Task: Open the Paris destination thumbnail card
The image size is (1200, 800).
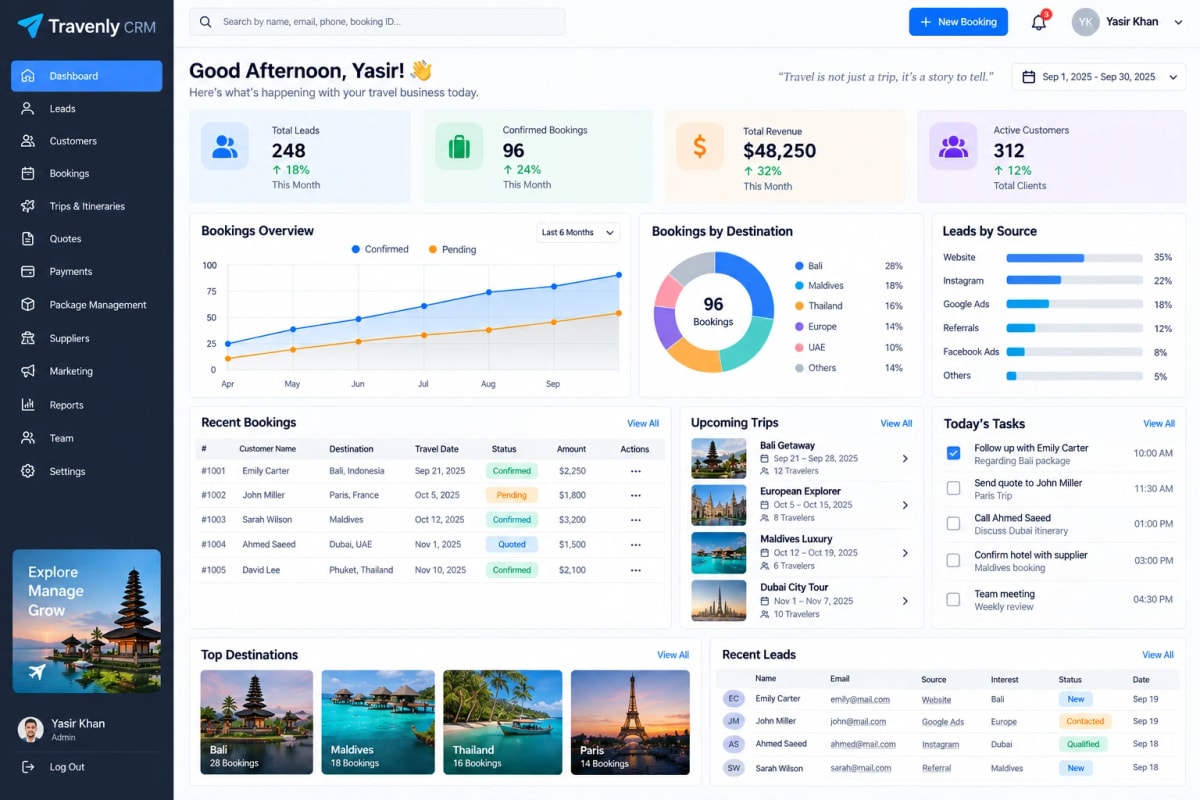Action: tap(630, 722)
